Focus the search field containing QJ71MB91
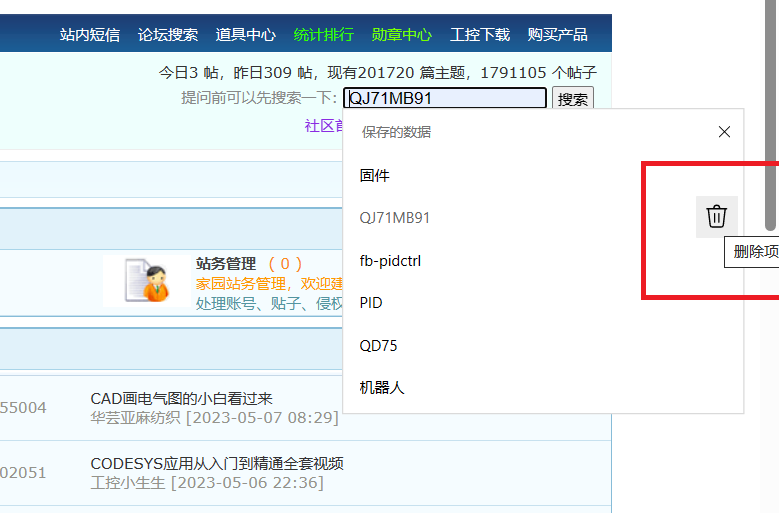 coord(444,99)
